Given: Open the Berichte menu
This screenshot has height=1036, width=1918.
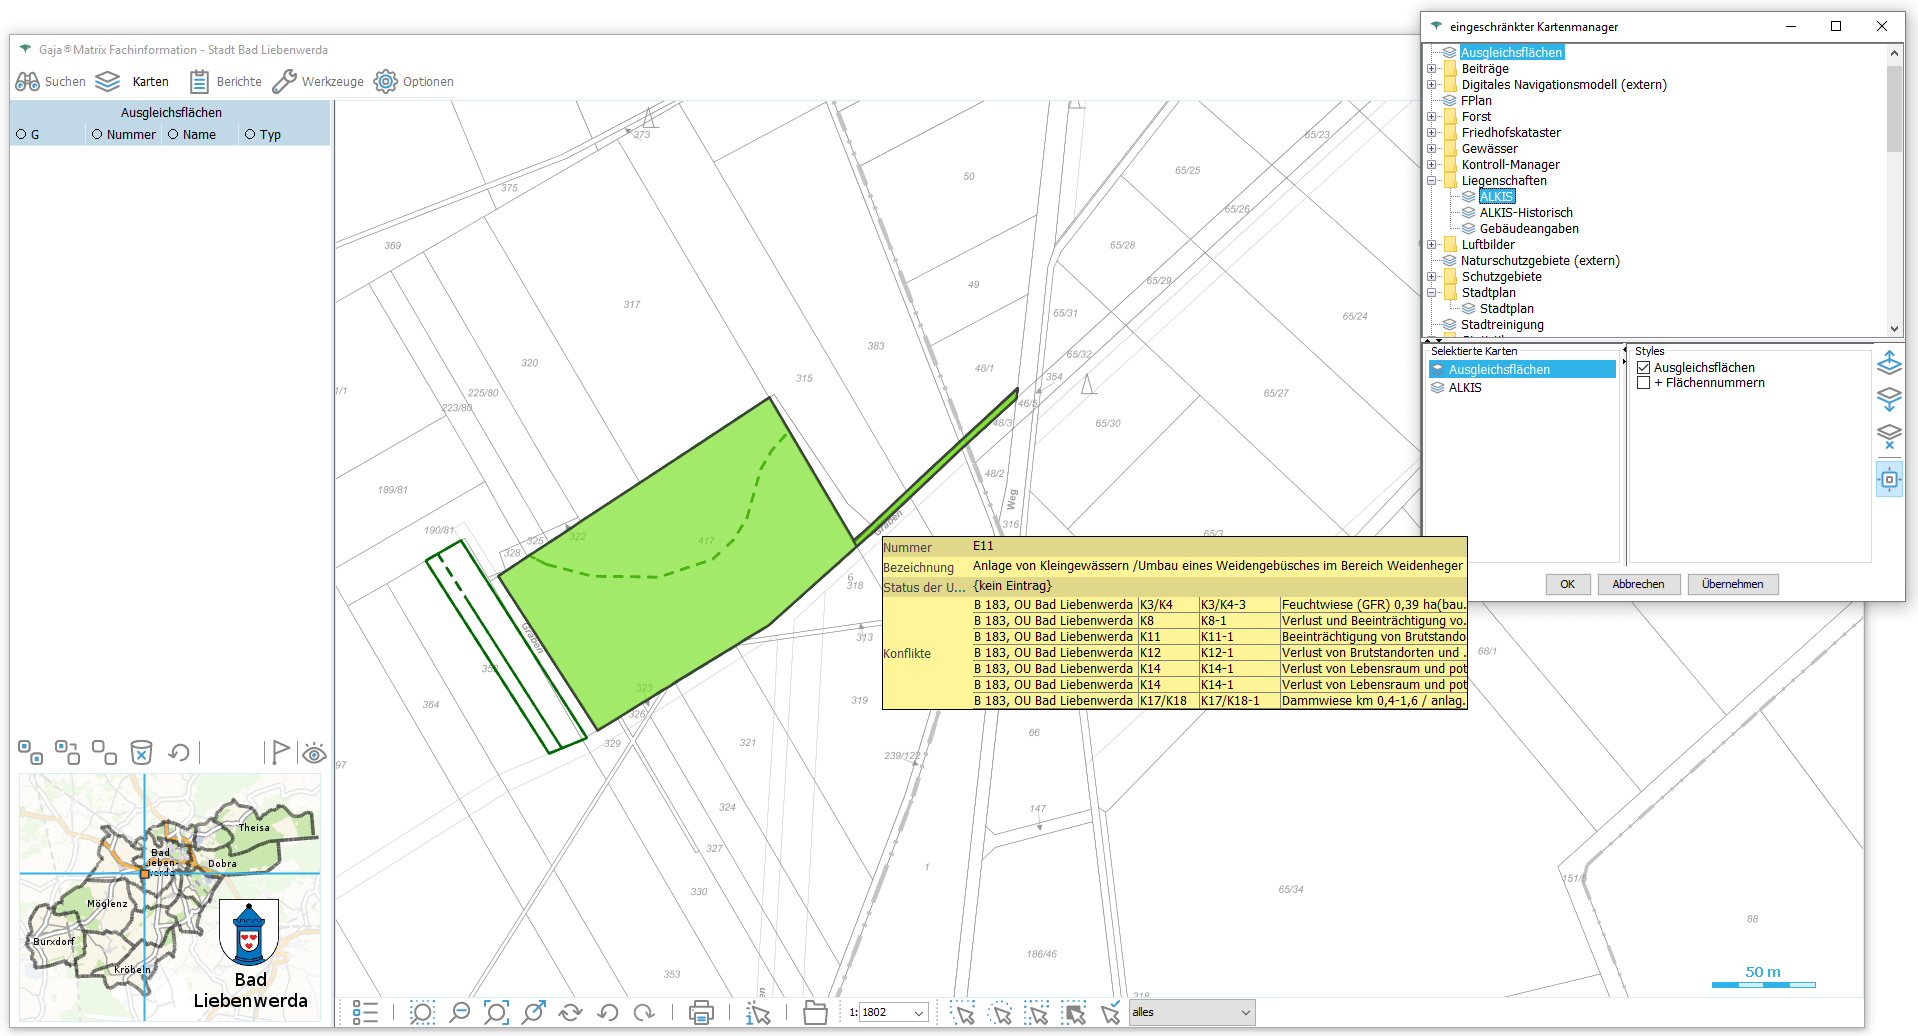Looking at the screenshot, I should tap(226, 82).
